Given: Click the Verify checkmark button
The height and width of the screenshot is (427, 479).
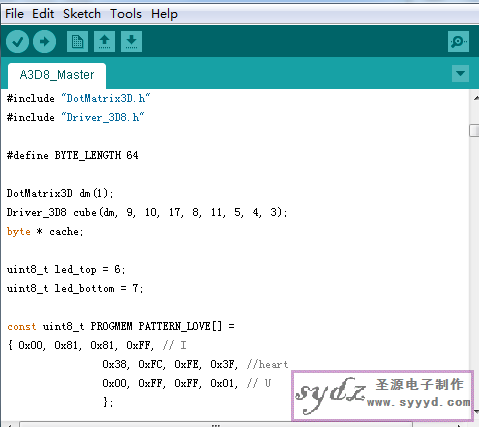Looking at the screenshot, I should pos(17,42).
